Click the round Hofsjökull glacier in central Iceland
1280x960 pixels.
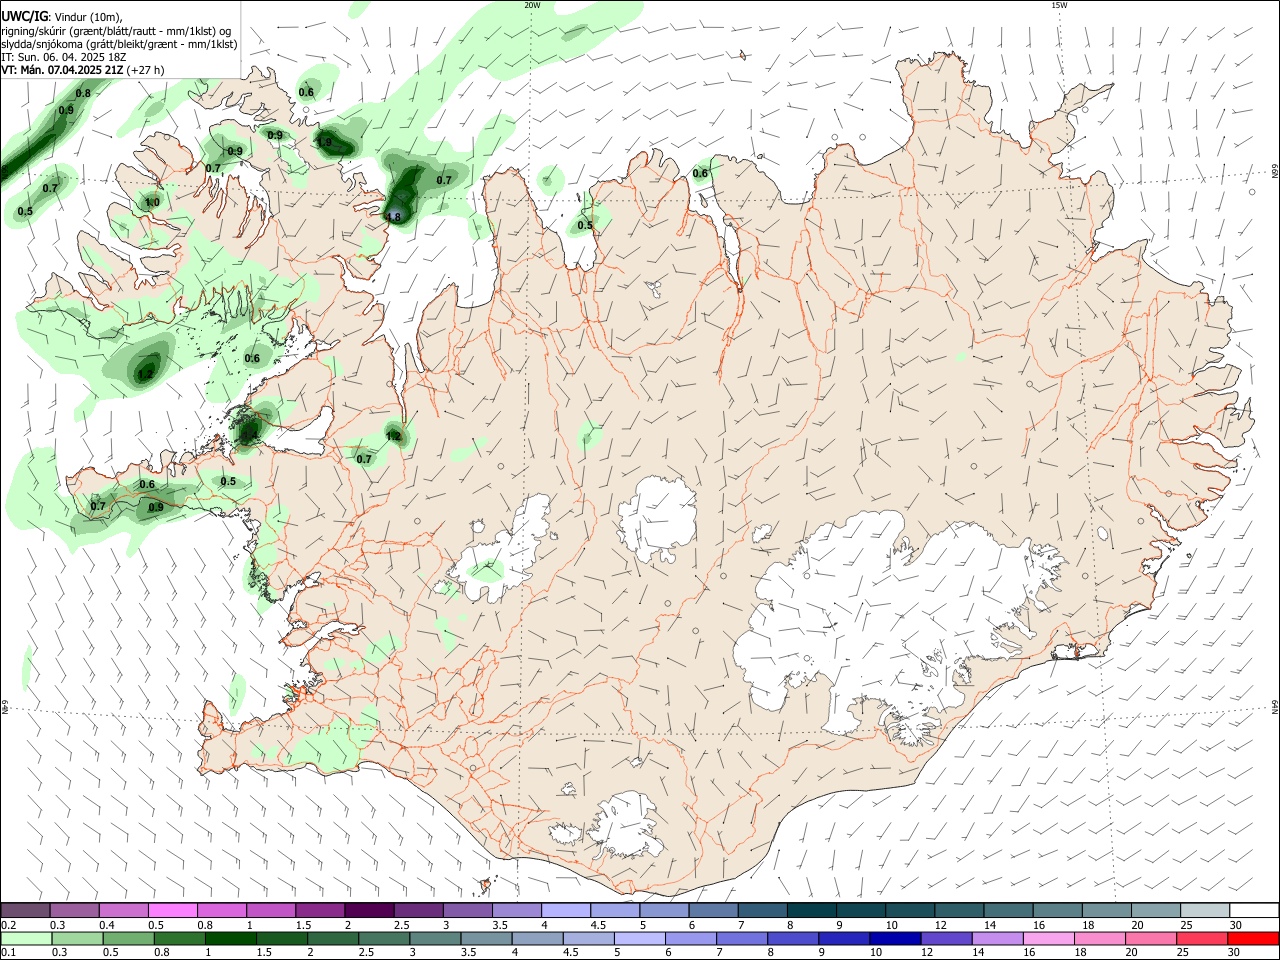(x=657, y=518)
